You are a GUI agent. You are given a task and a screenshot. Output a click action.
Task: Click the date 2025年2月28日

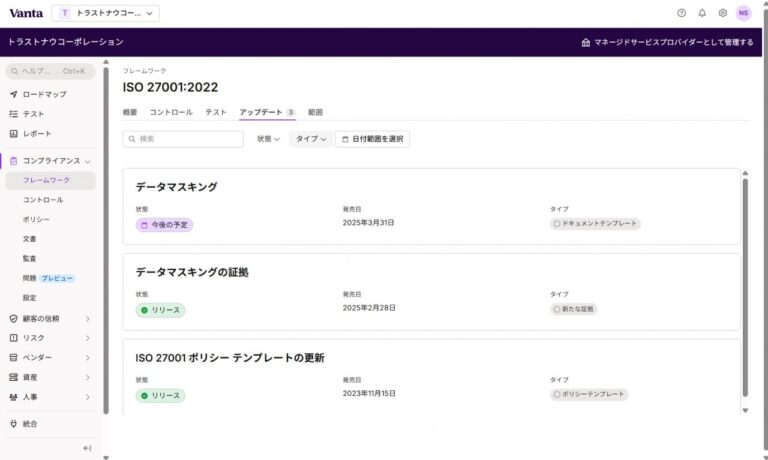(x=369, y=308)
